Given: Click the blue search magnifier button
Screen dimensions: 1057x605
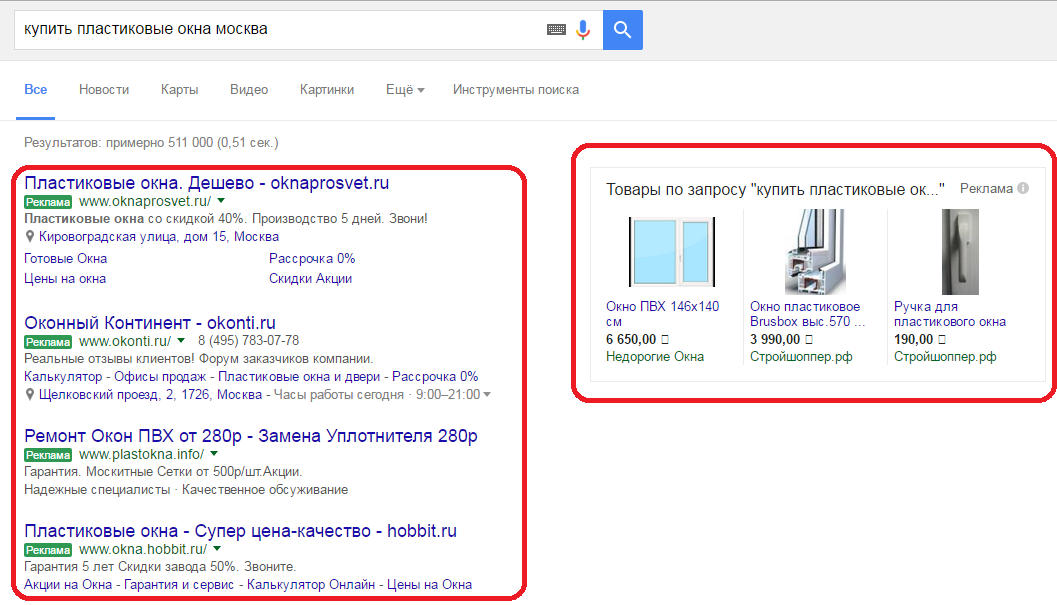Looking at the screenshot, I should click(x=622, y=30).
